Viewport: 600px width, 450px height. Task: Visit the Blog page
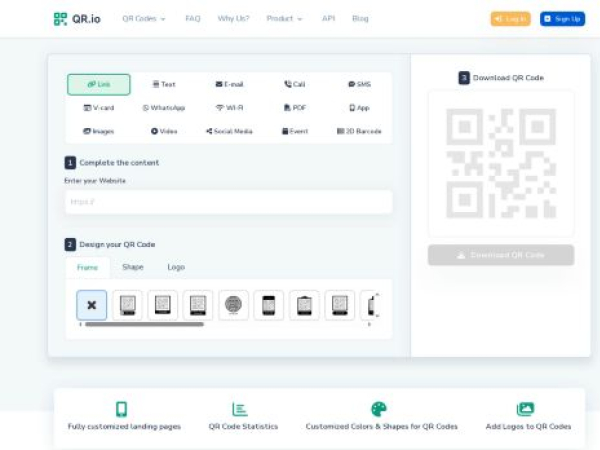click(360, 18)
